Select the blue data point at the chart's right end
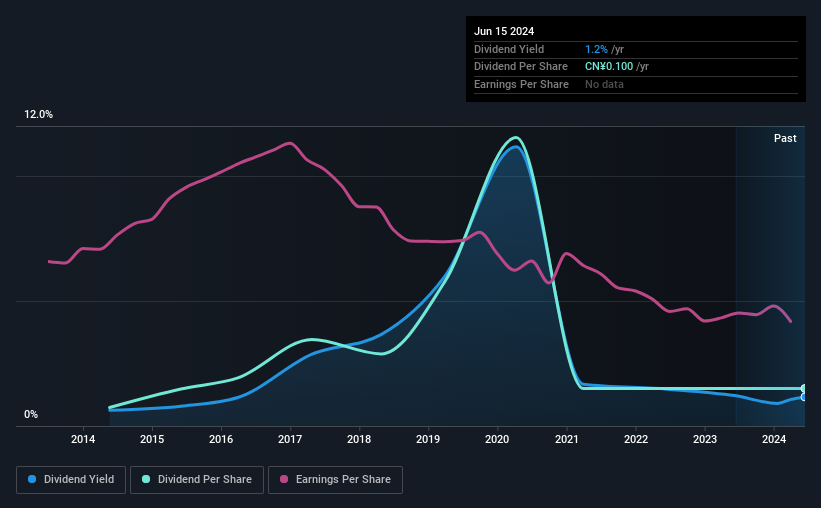The width and height of the screenshot is (821, 508). point(804,397)
